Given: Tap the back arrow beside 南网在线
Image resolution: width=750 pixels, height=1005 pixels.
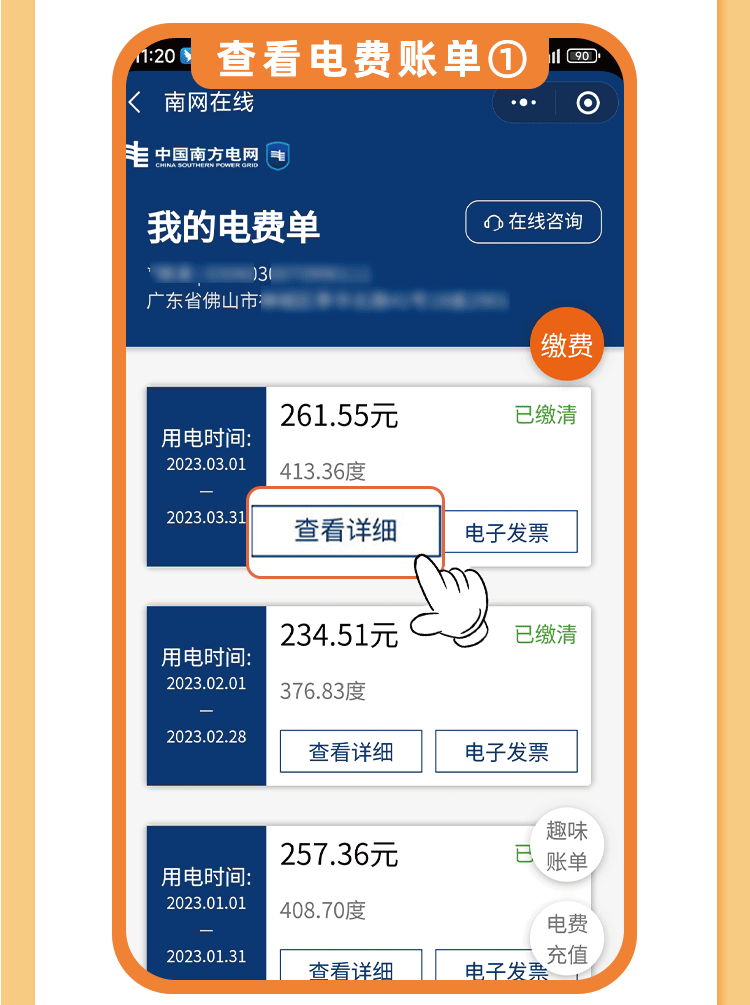Looking at the screenshot, I should tap(135, 103).
